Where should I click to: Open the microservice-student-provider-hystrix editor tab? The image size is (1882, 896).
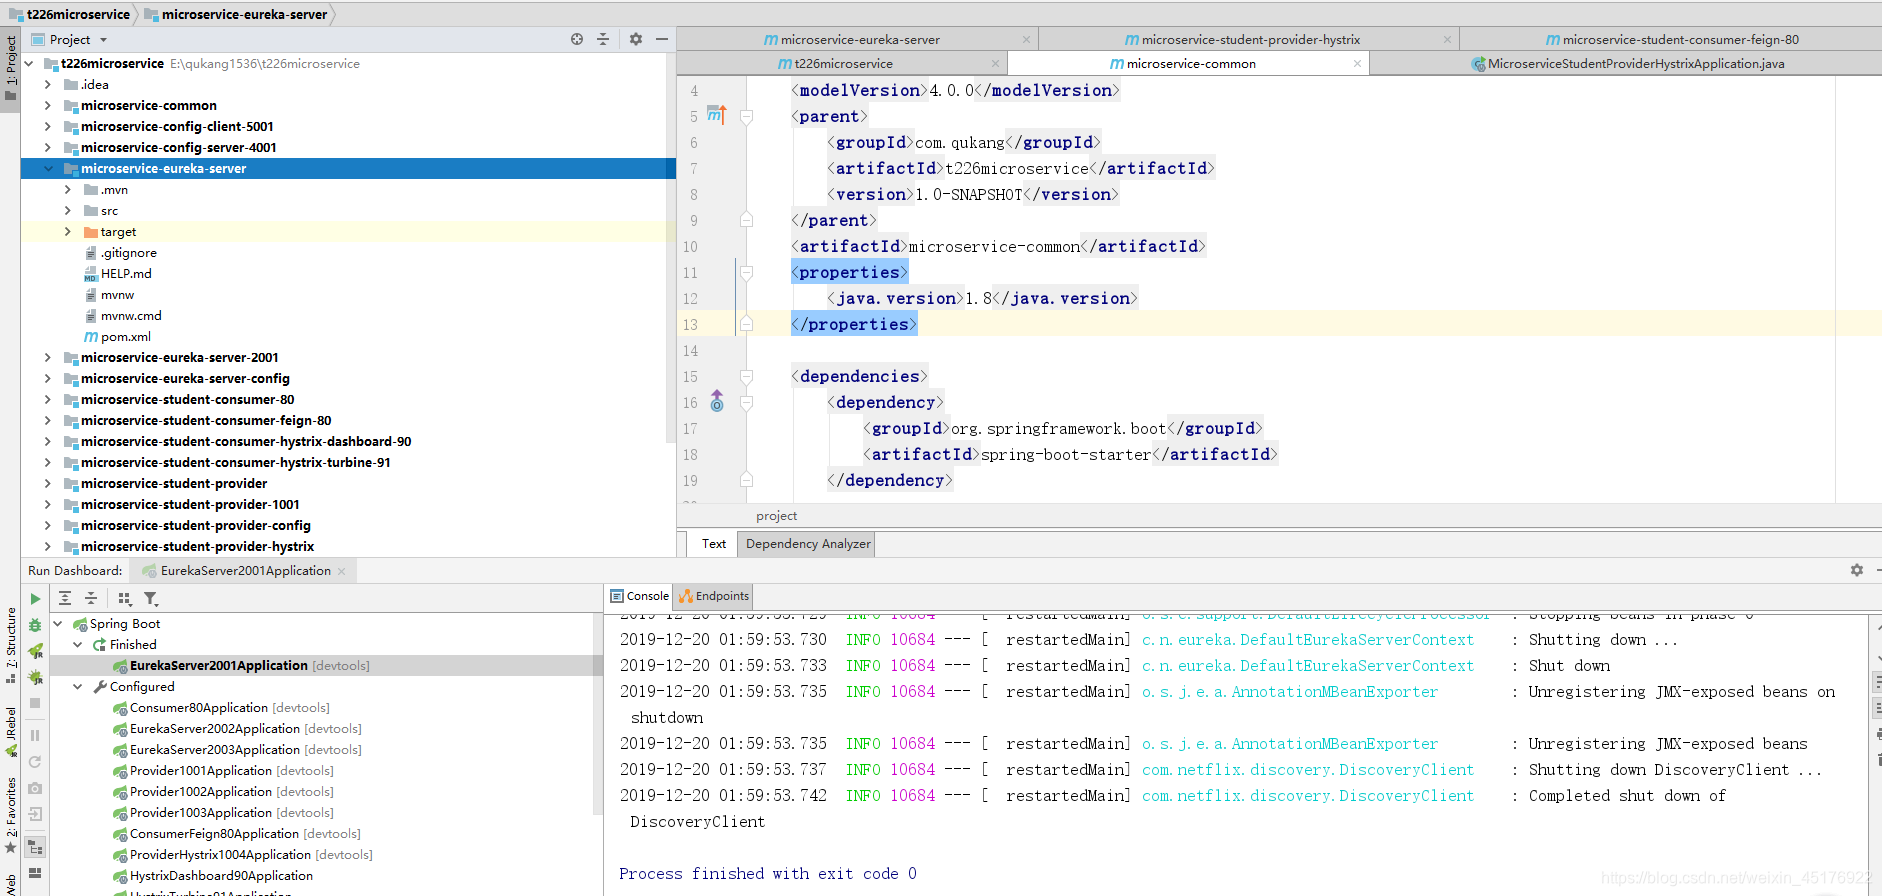pos(1249,40)
